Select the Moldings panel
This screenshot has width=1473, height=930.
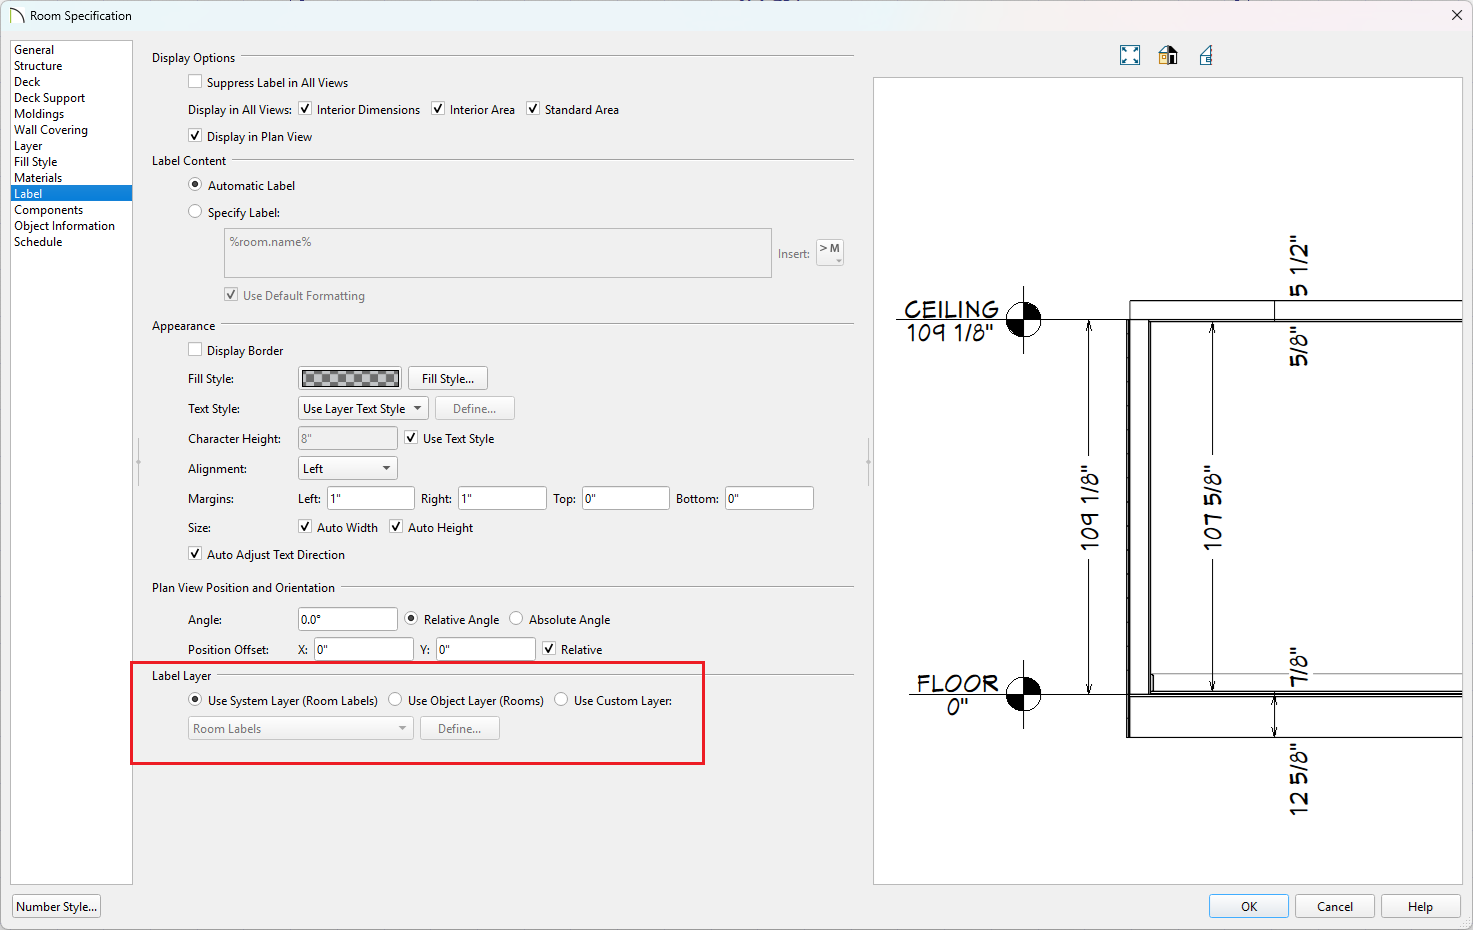(x=39, y=114)
